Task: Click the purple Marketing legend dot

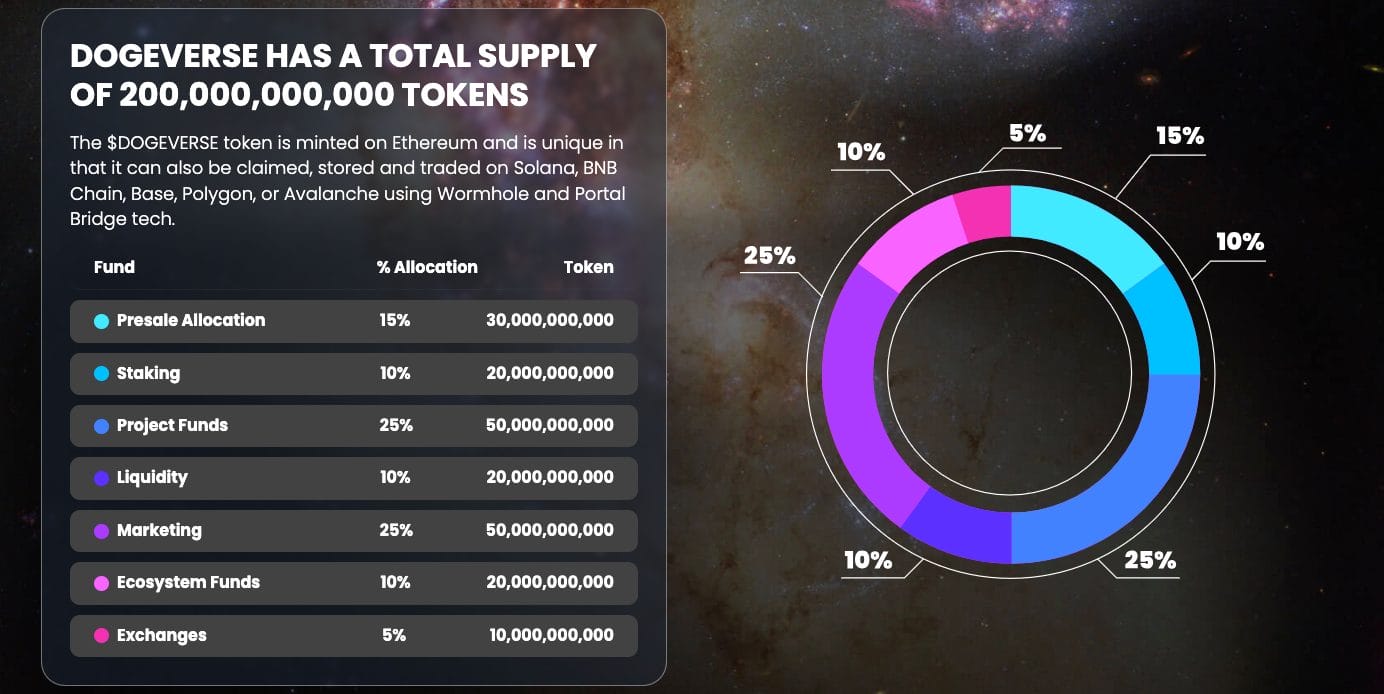Action: (101, 531)
